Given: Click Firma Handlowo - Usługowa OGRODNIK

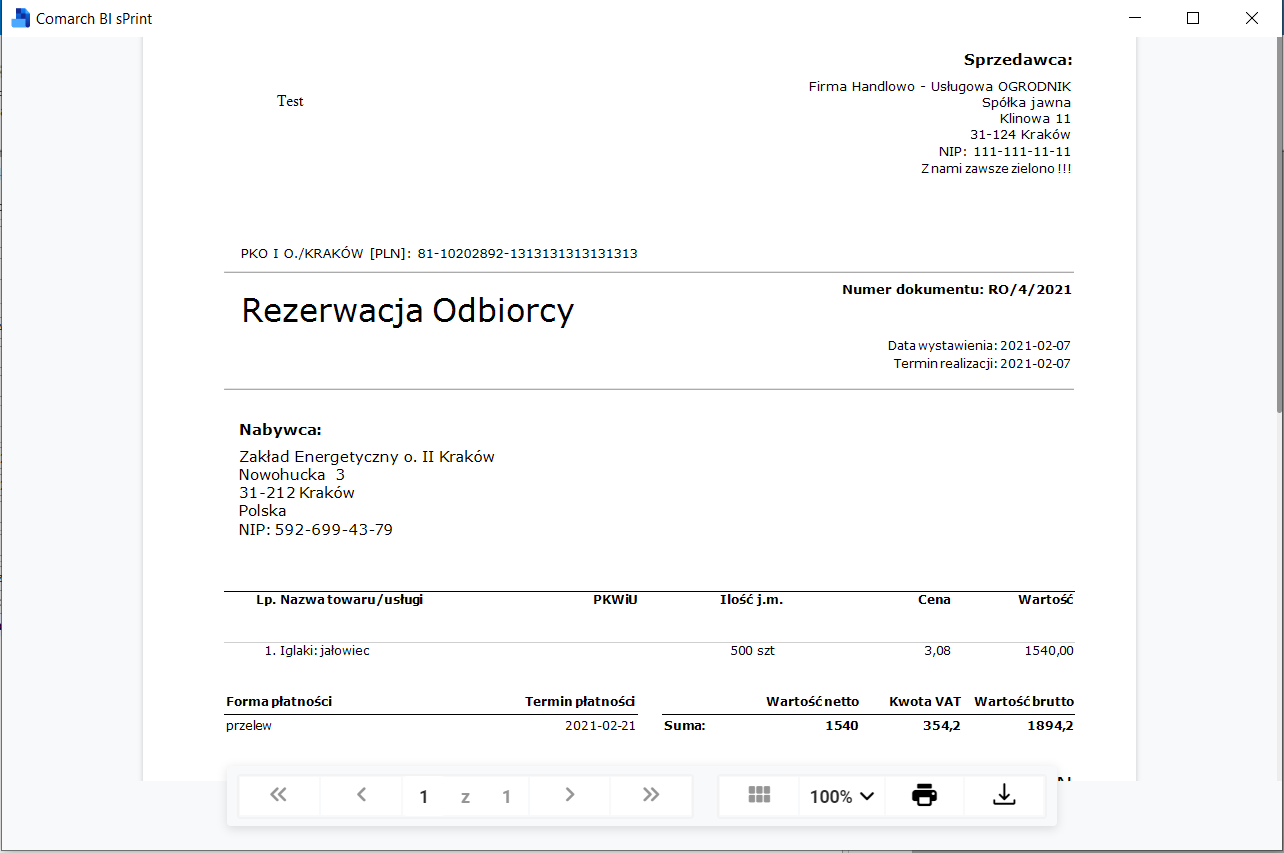Looking at the screenshot, I should click(x=940, y=87).
